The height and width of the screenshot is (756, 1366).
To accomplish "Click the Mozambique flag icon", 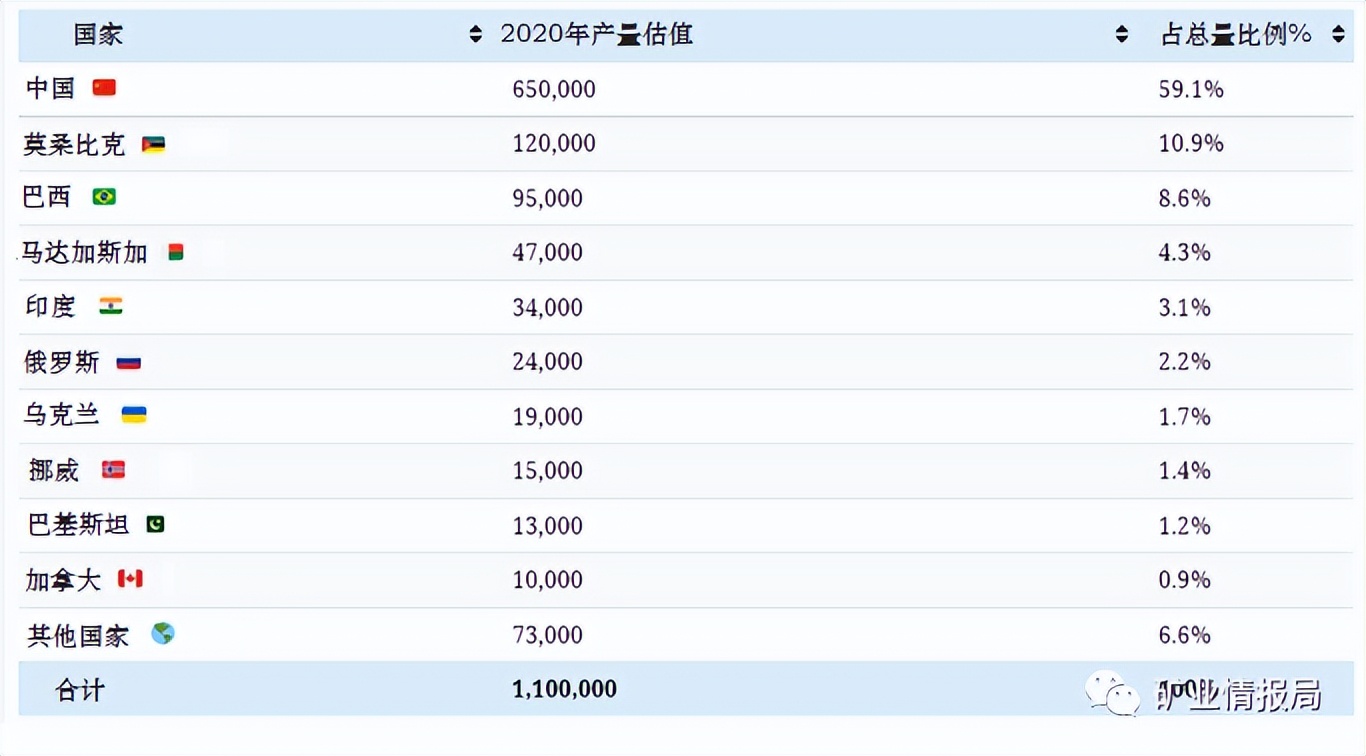I will 153,144.
